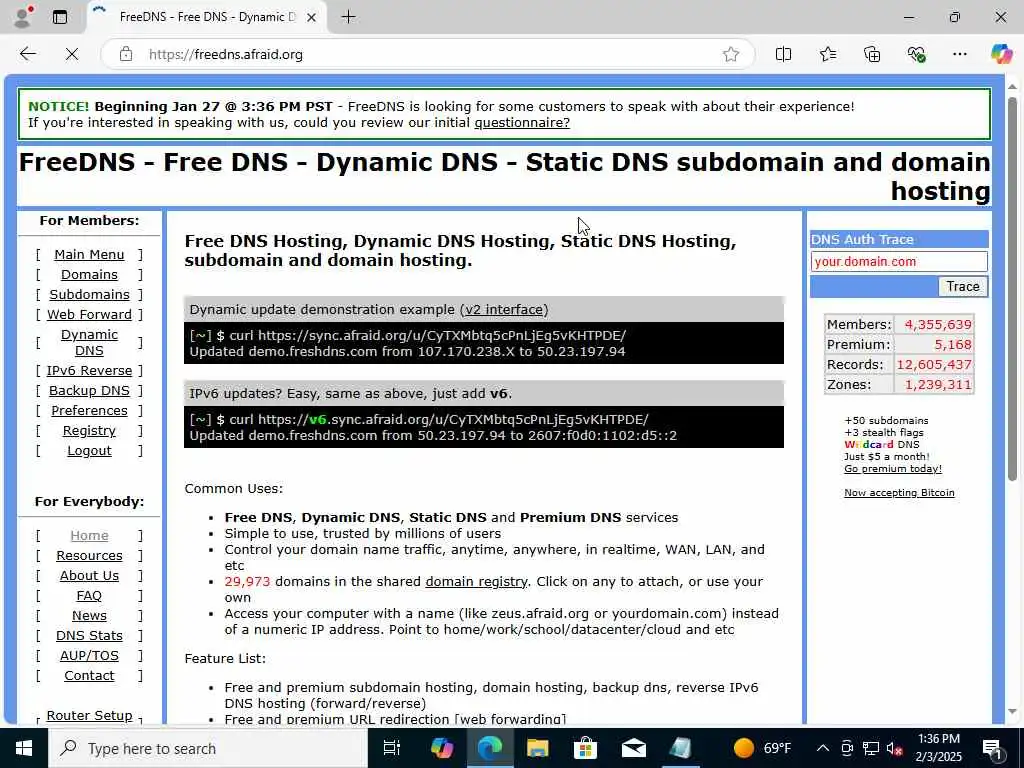1024x768 pixels.
Task: Open the weather widget showing 69°F
Action: [x=762, y=748]
